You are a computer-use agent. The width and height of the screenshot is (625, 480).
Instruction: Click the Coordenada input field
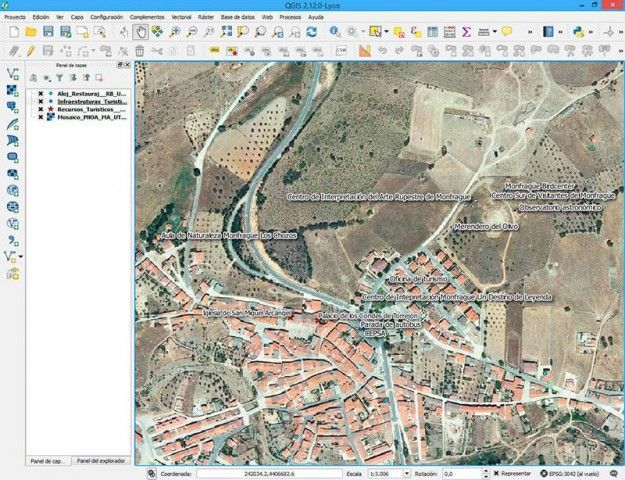tap(269, 474)
